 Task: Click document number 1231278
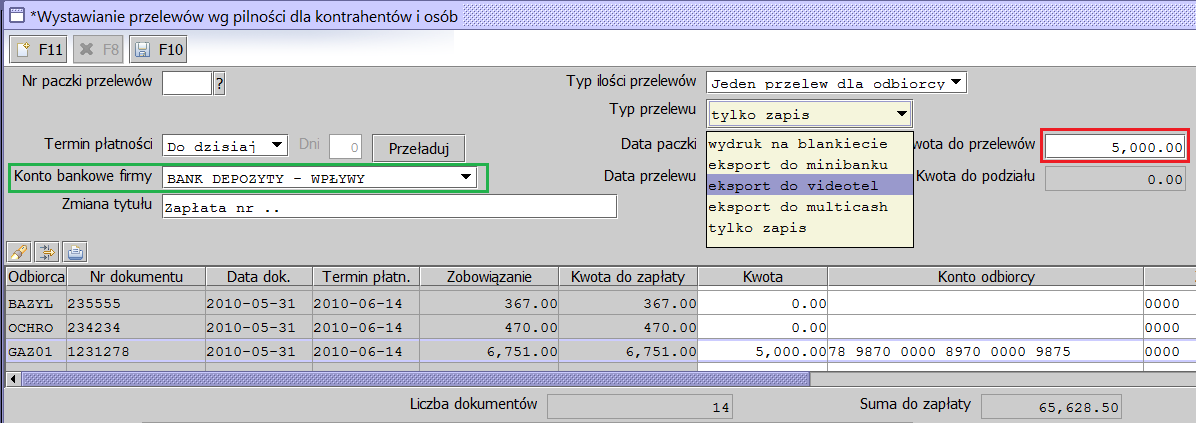(x=135, y=351)
